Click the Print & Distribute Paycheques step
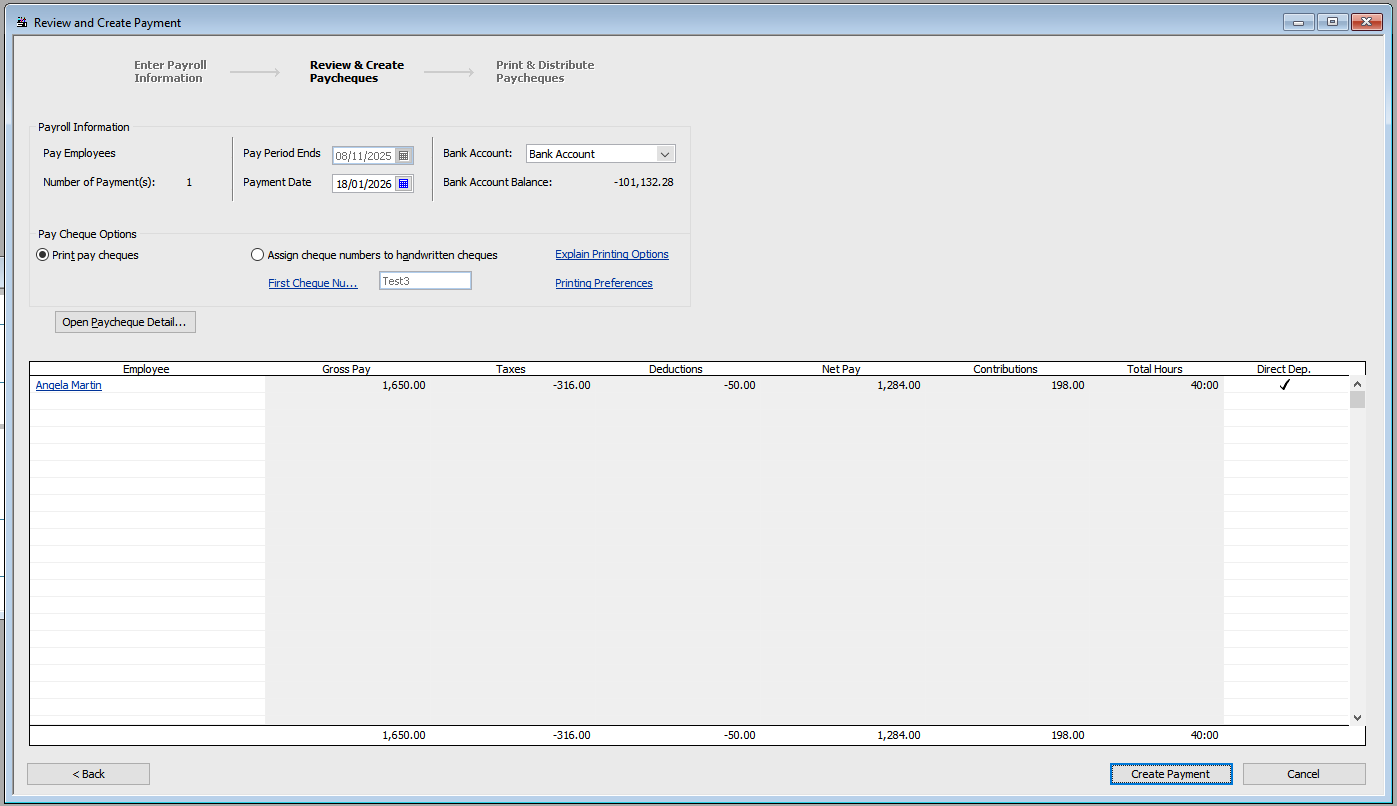Viewport: 1397px width, 806px height. 545,72
